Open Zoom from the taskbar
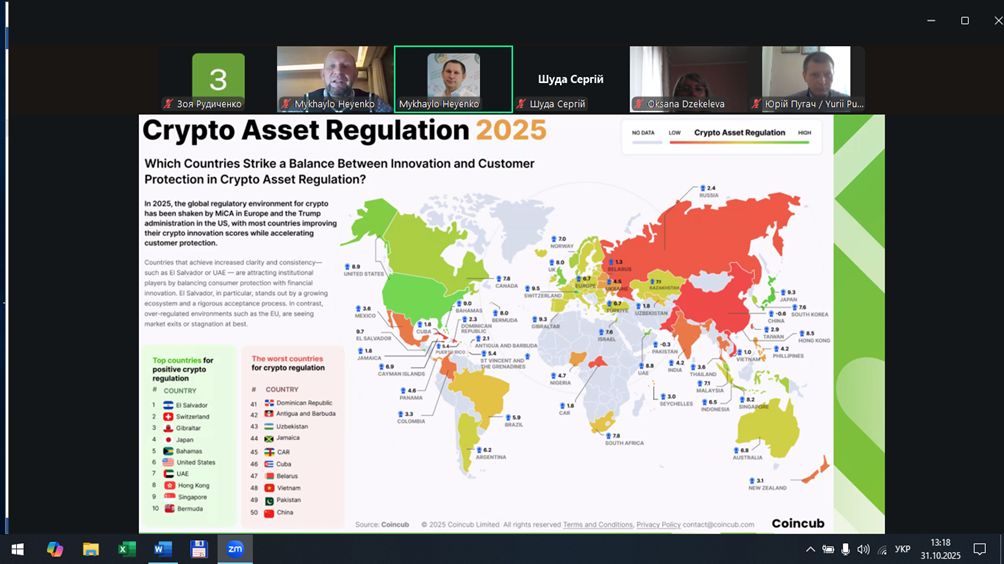This screenshot has width=1004, height=564. (x=235, y=549)
